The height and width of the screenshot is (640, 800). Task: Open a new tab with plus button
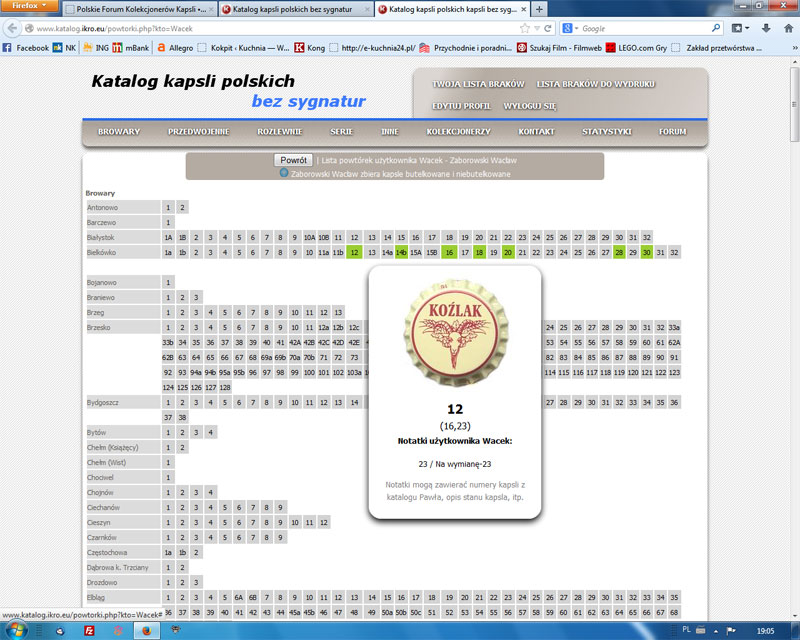[x=541, y=9]
